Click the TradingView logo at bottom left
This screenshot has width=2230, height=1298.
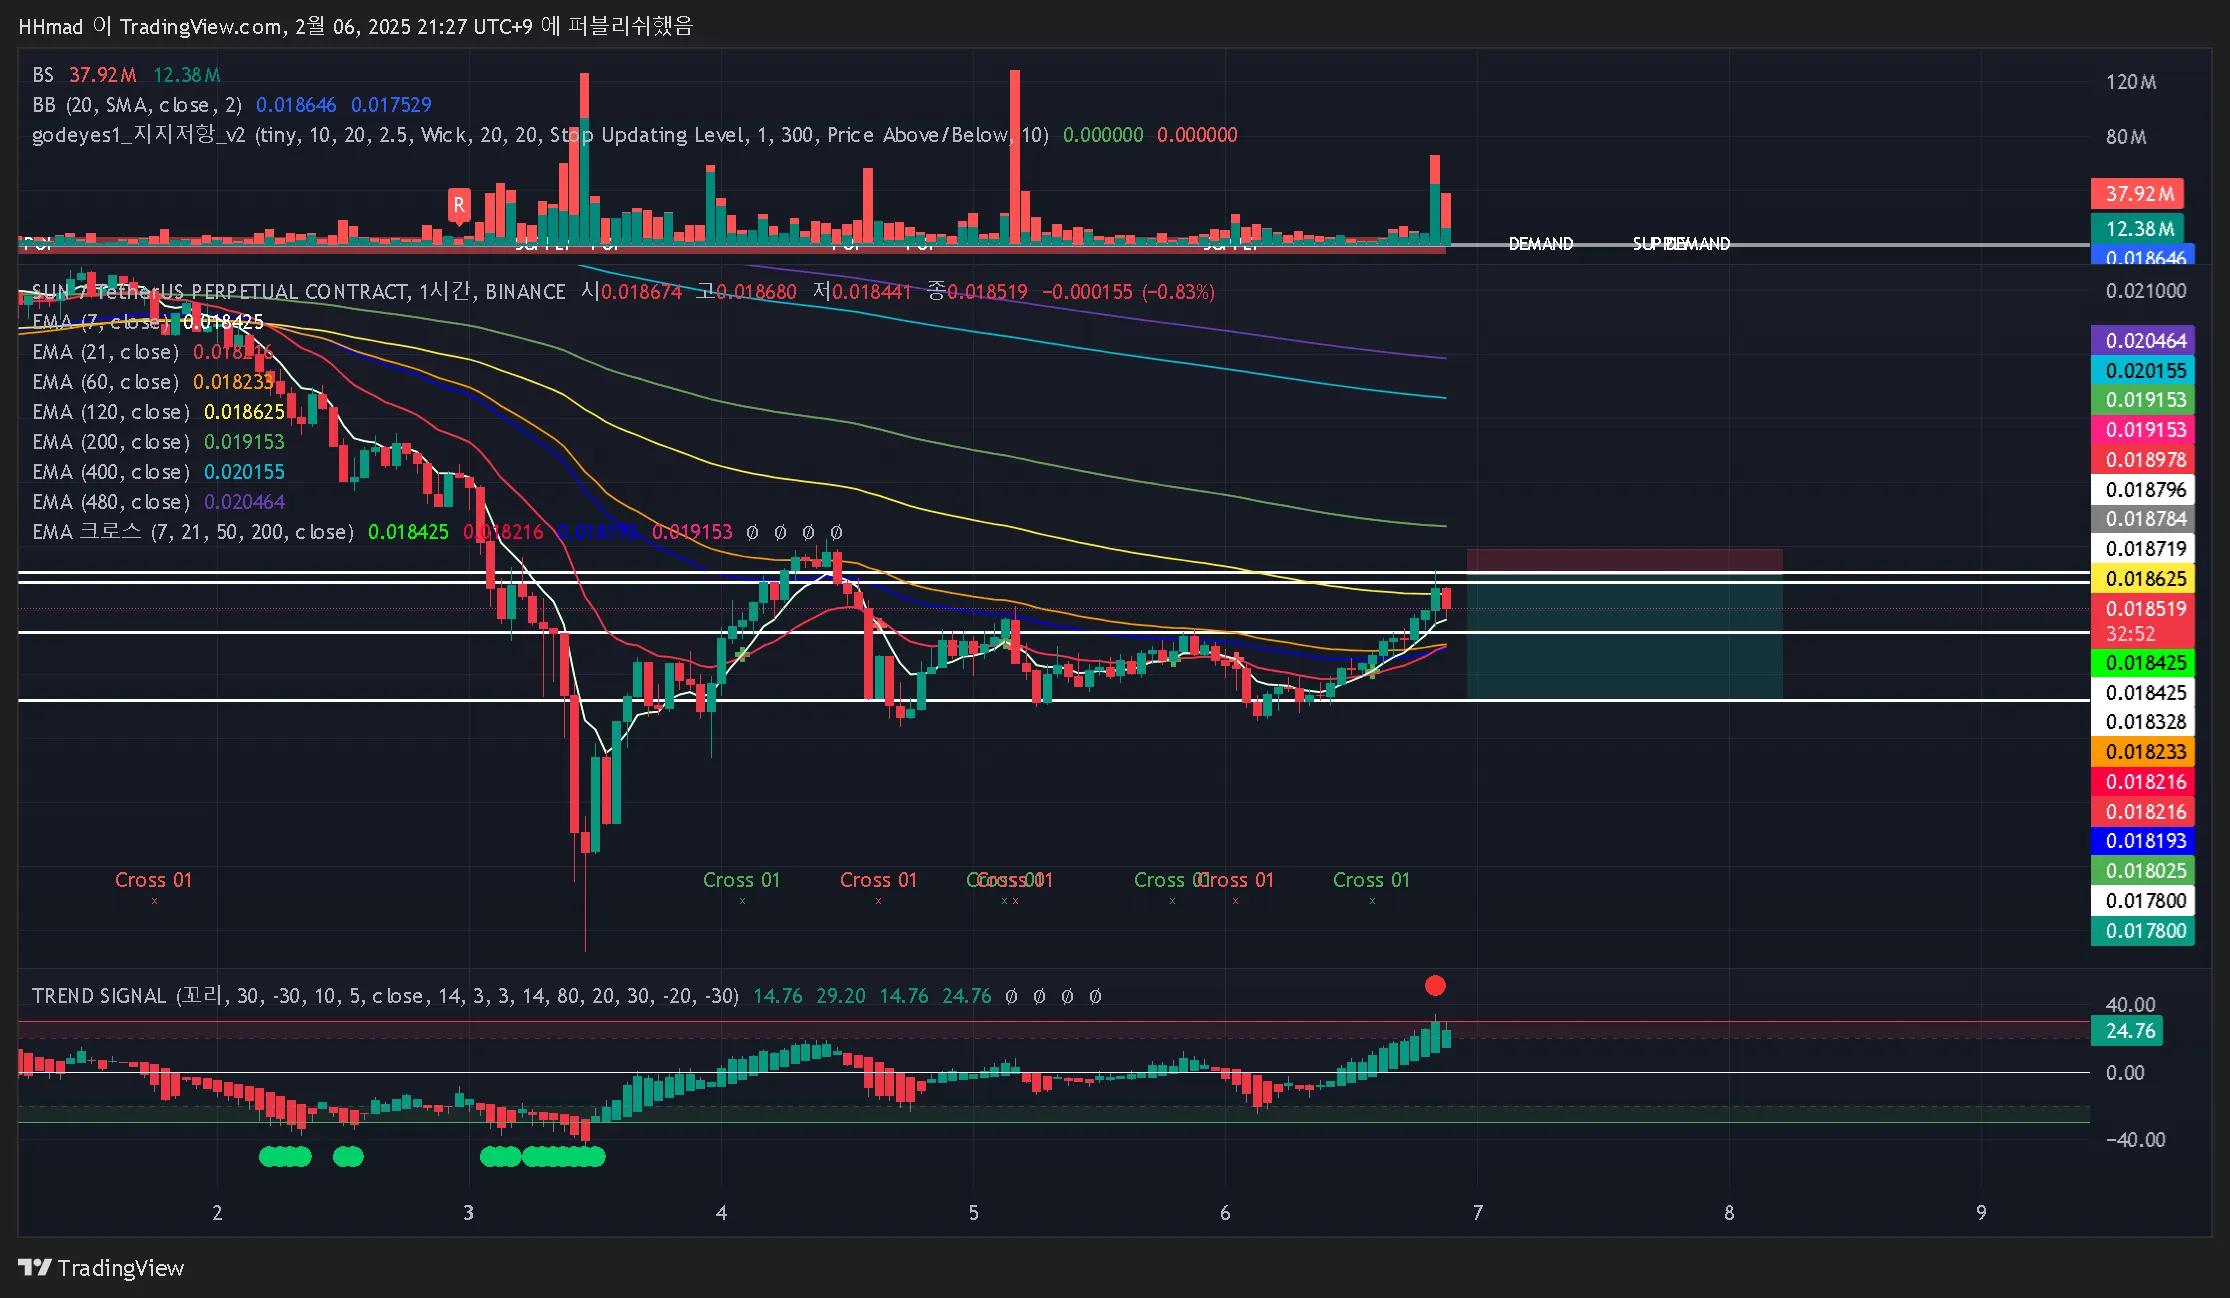[101, 1268]
